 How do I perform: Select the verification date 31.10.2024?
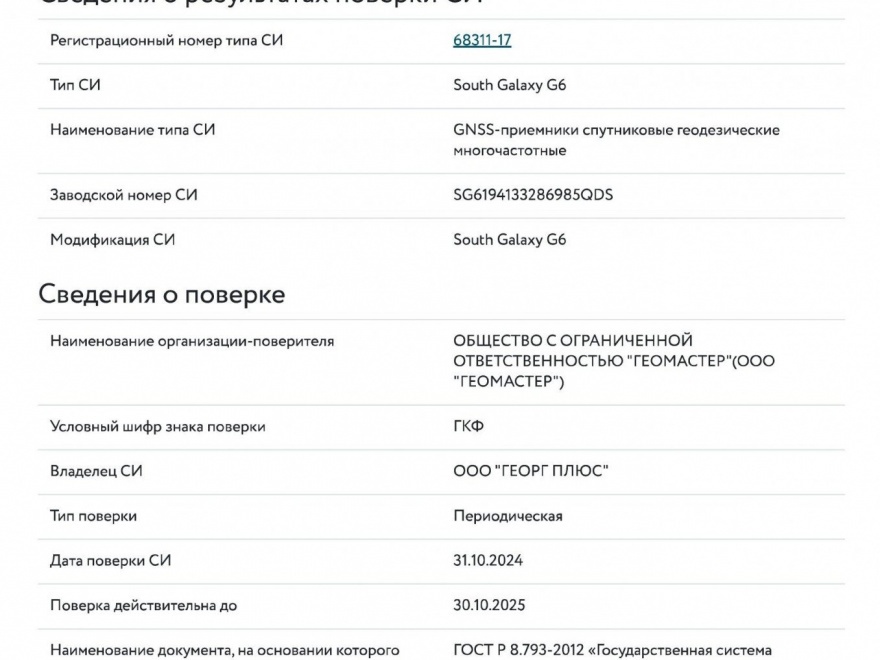click(488, 561)
